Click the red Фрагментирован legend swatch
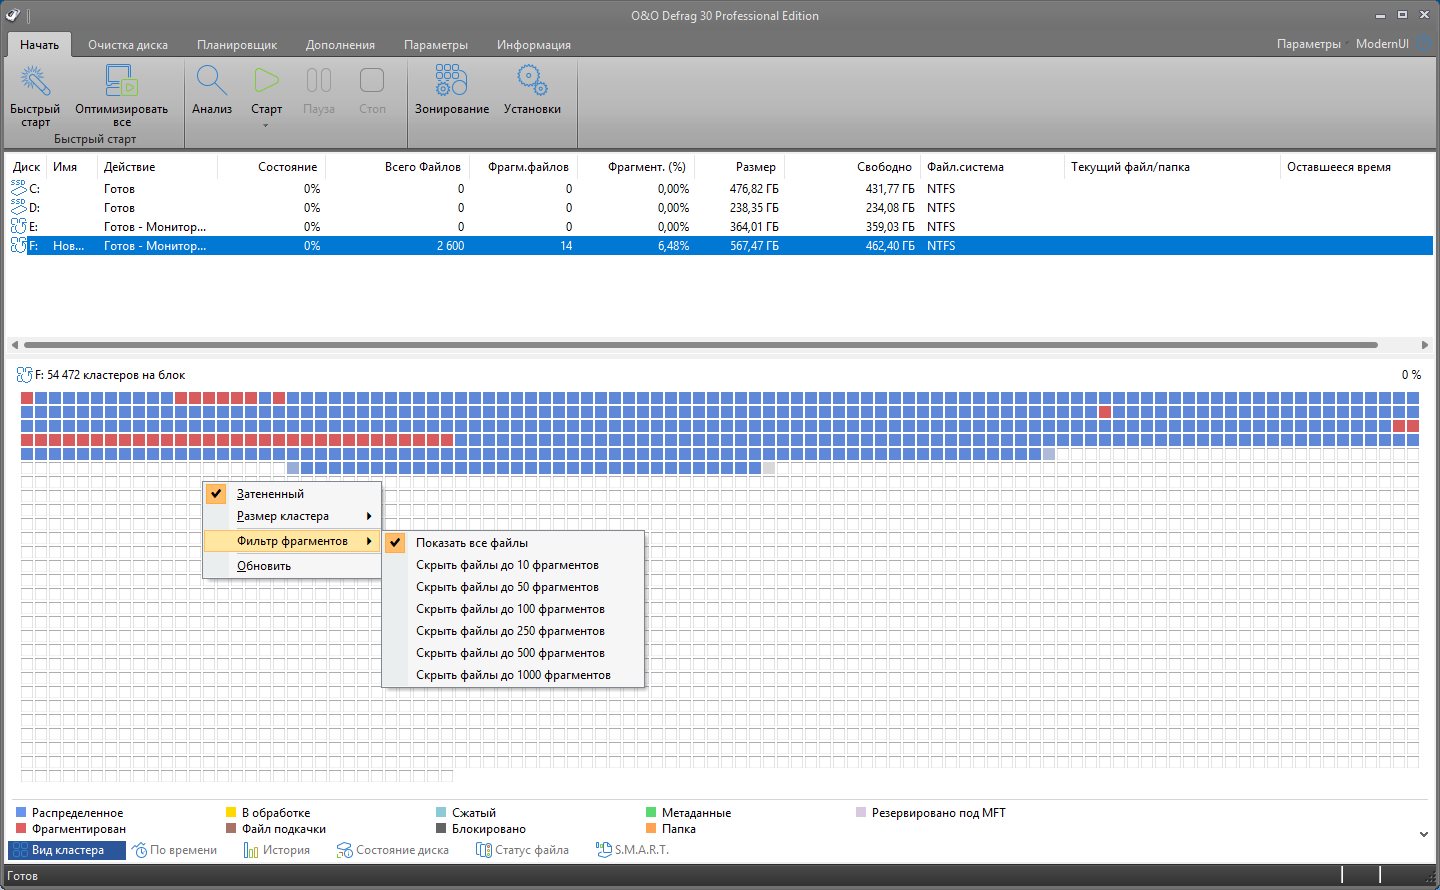The width and height of the screenshot is (1440, 890). coord(22,829)
